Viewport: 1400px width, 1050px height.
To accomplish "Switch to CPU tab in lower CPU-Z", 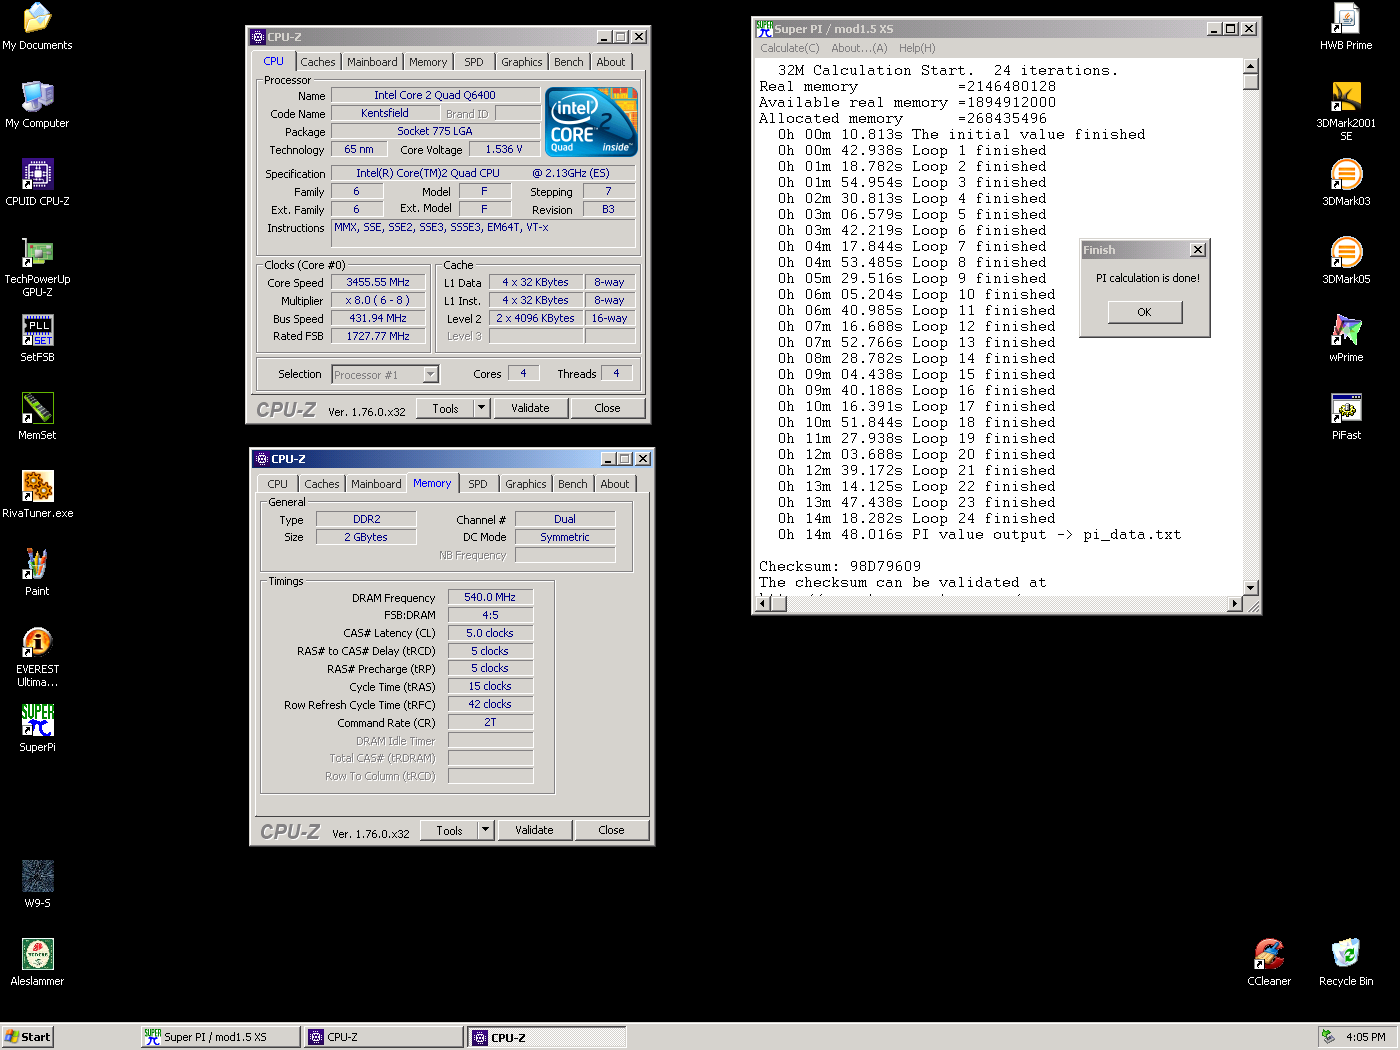I will pyautogui.click(x=277, y=484).
